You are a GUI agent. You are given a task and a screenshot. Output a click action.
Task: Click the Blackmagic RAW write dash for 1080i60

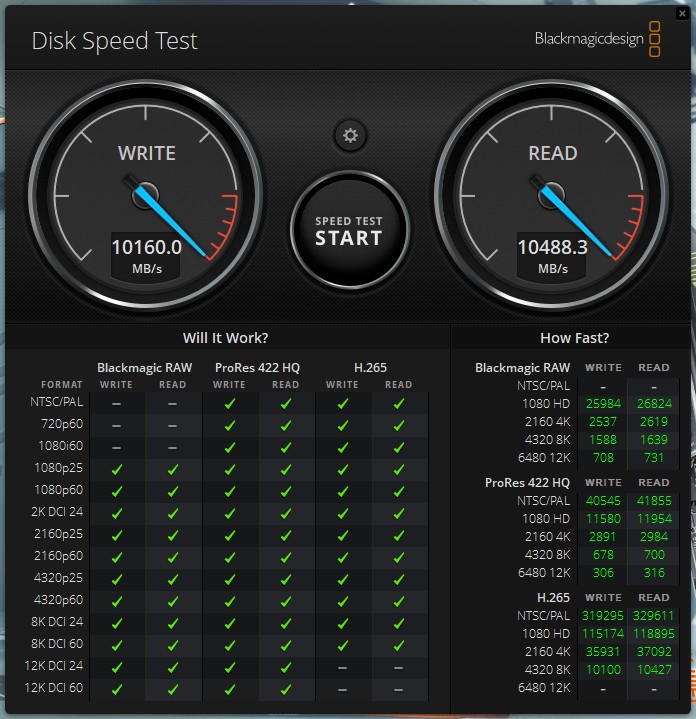[x=117, y=447]
